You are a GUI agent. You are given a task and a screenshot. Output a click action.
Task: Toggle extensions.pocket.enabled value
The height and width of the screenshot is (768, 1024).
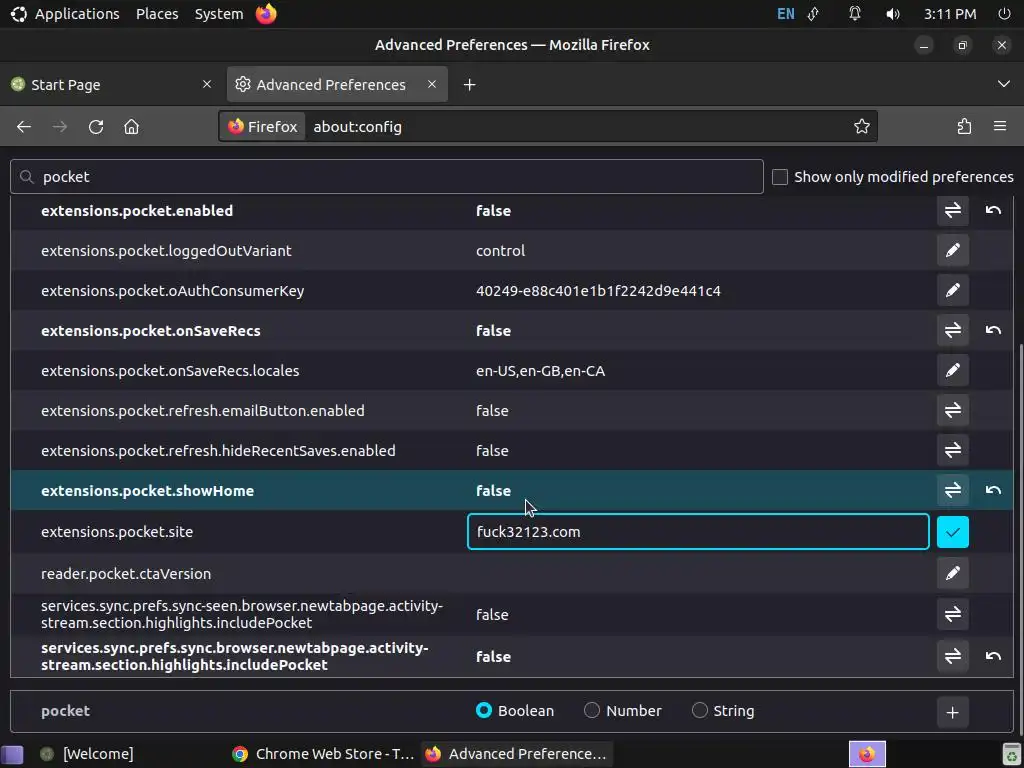pyautogui.click(x=952, y=210)
